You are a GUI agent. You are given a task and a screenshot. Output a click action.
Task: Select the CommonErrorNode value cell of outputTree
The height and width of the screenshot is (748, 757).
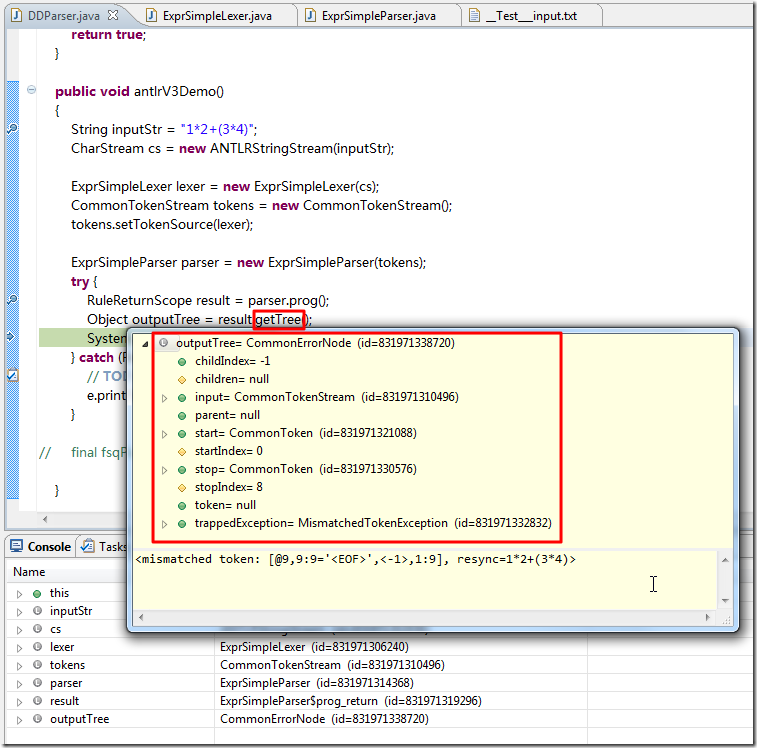(401, 719)
